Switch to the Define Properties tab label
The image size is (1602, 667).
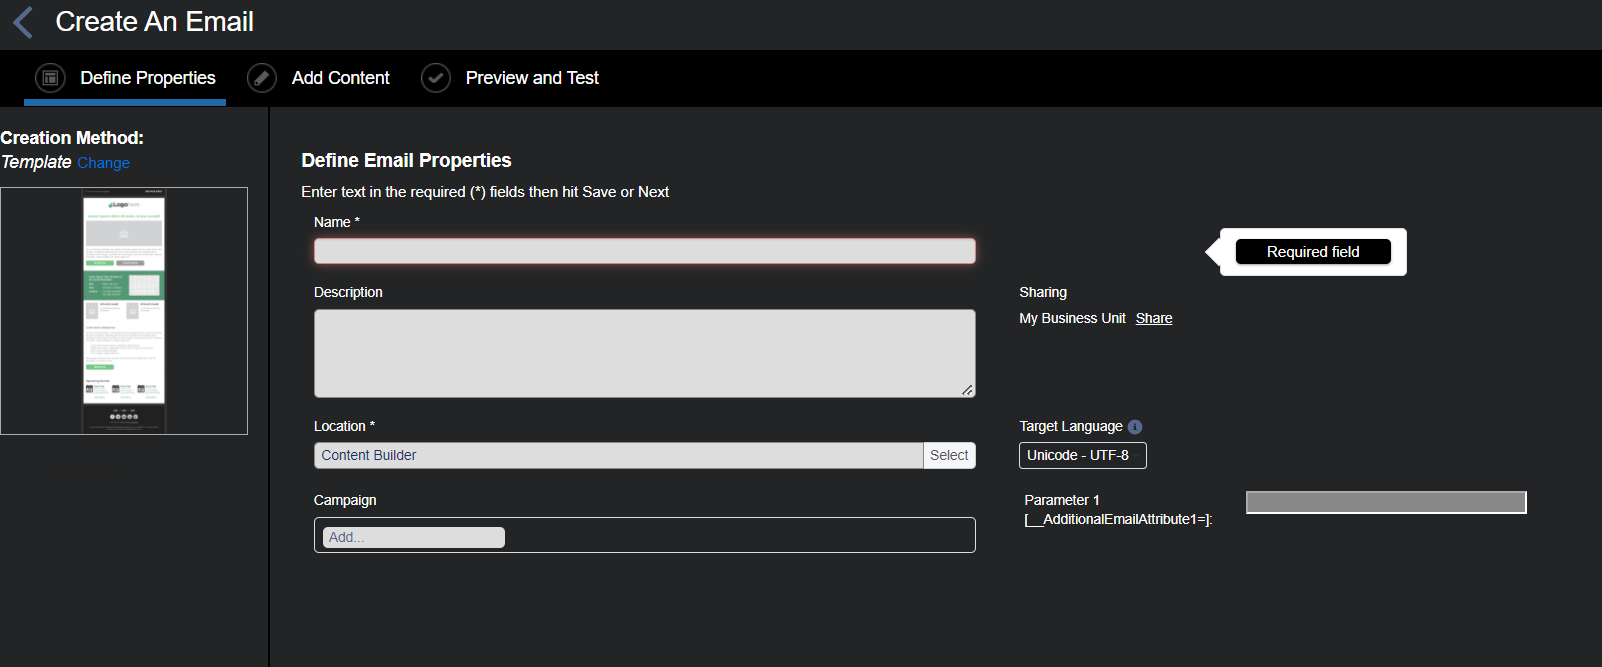(x=148, y=78)
